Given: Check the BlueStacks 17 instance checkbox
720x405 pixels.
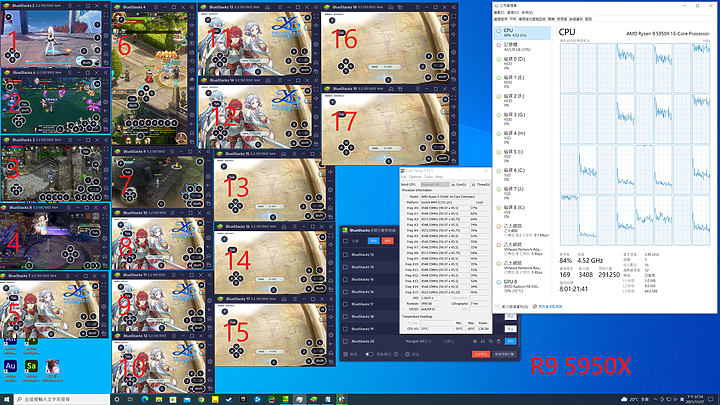Looking at the screenshot, I should click(x=345, y=304).
